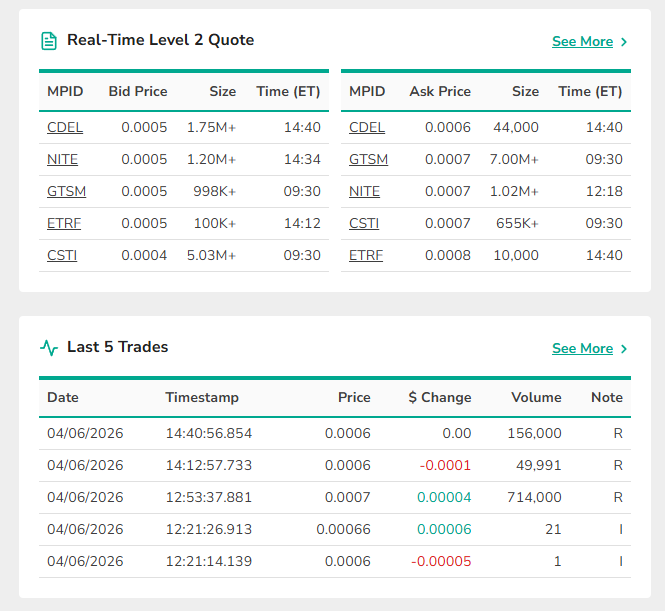
Task: Select the green 0.00006 change value
Action: click(x=444, y=529)
